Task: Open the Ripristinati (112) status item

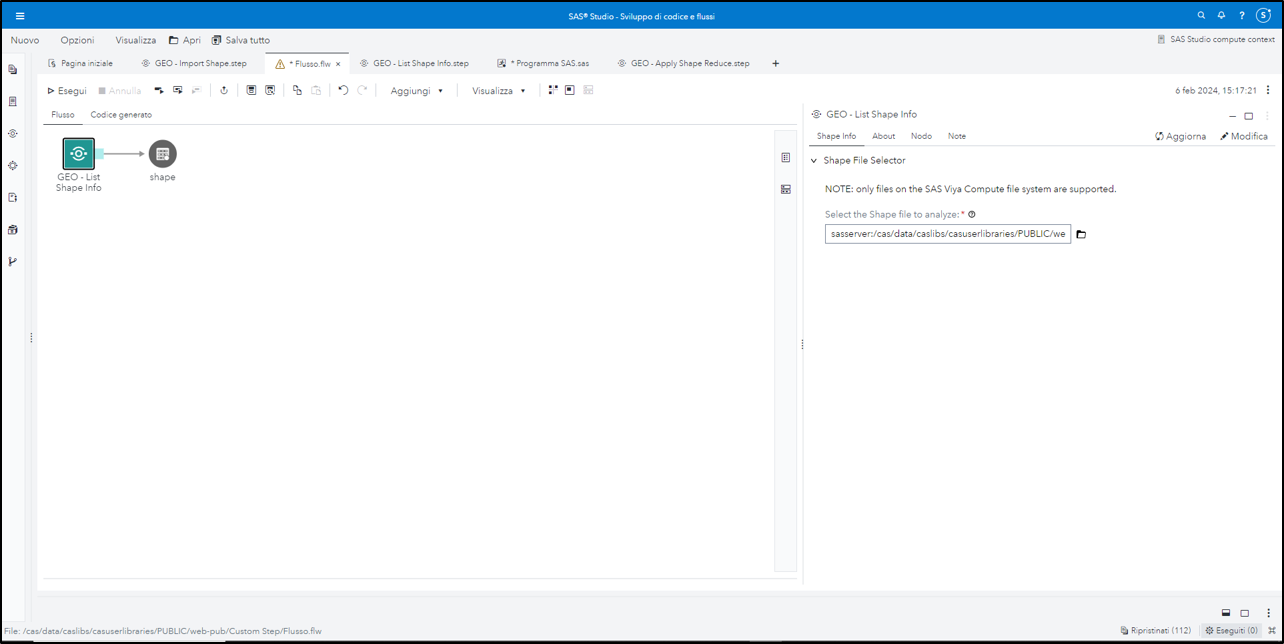Action: (1155, 631)
